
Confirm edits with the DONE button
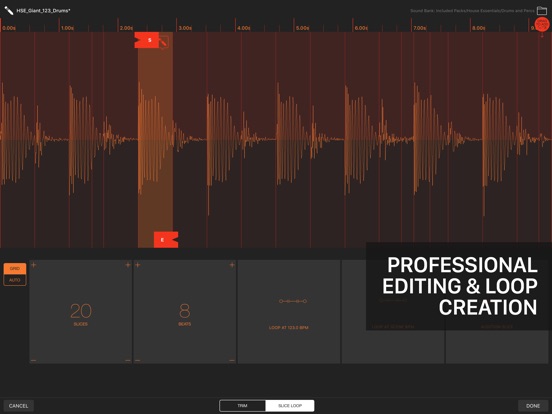point(533,406)
